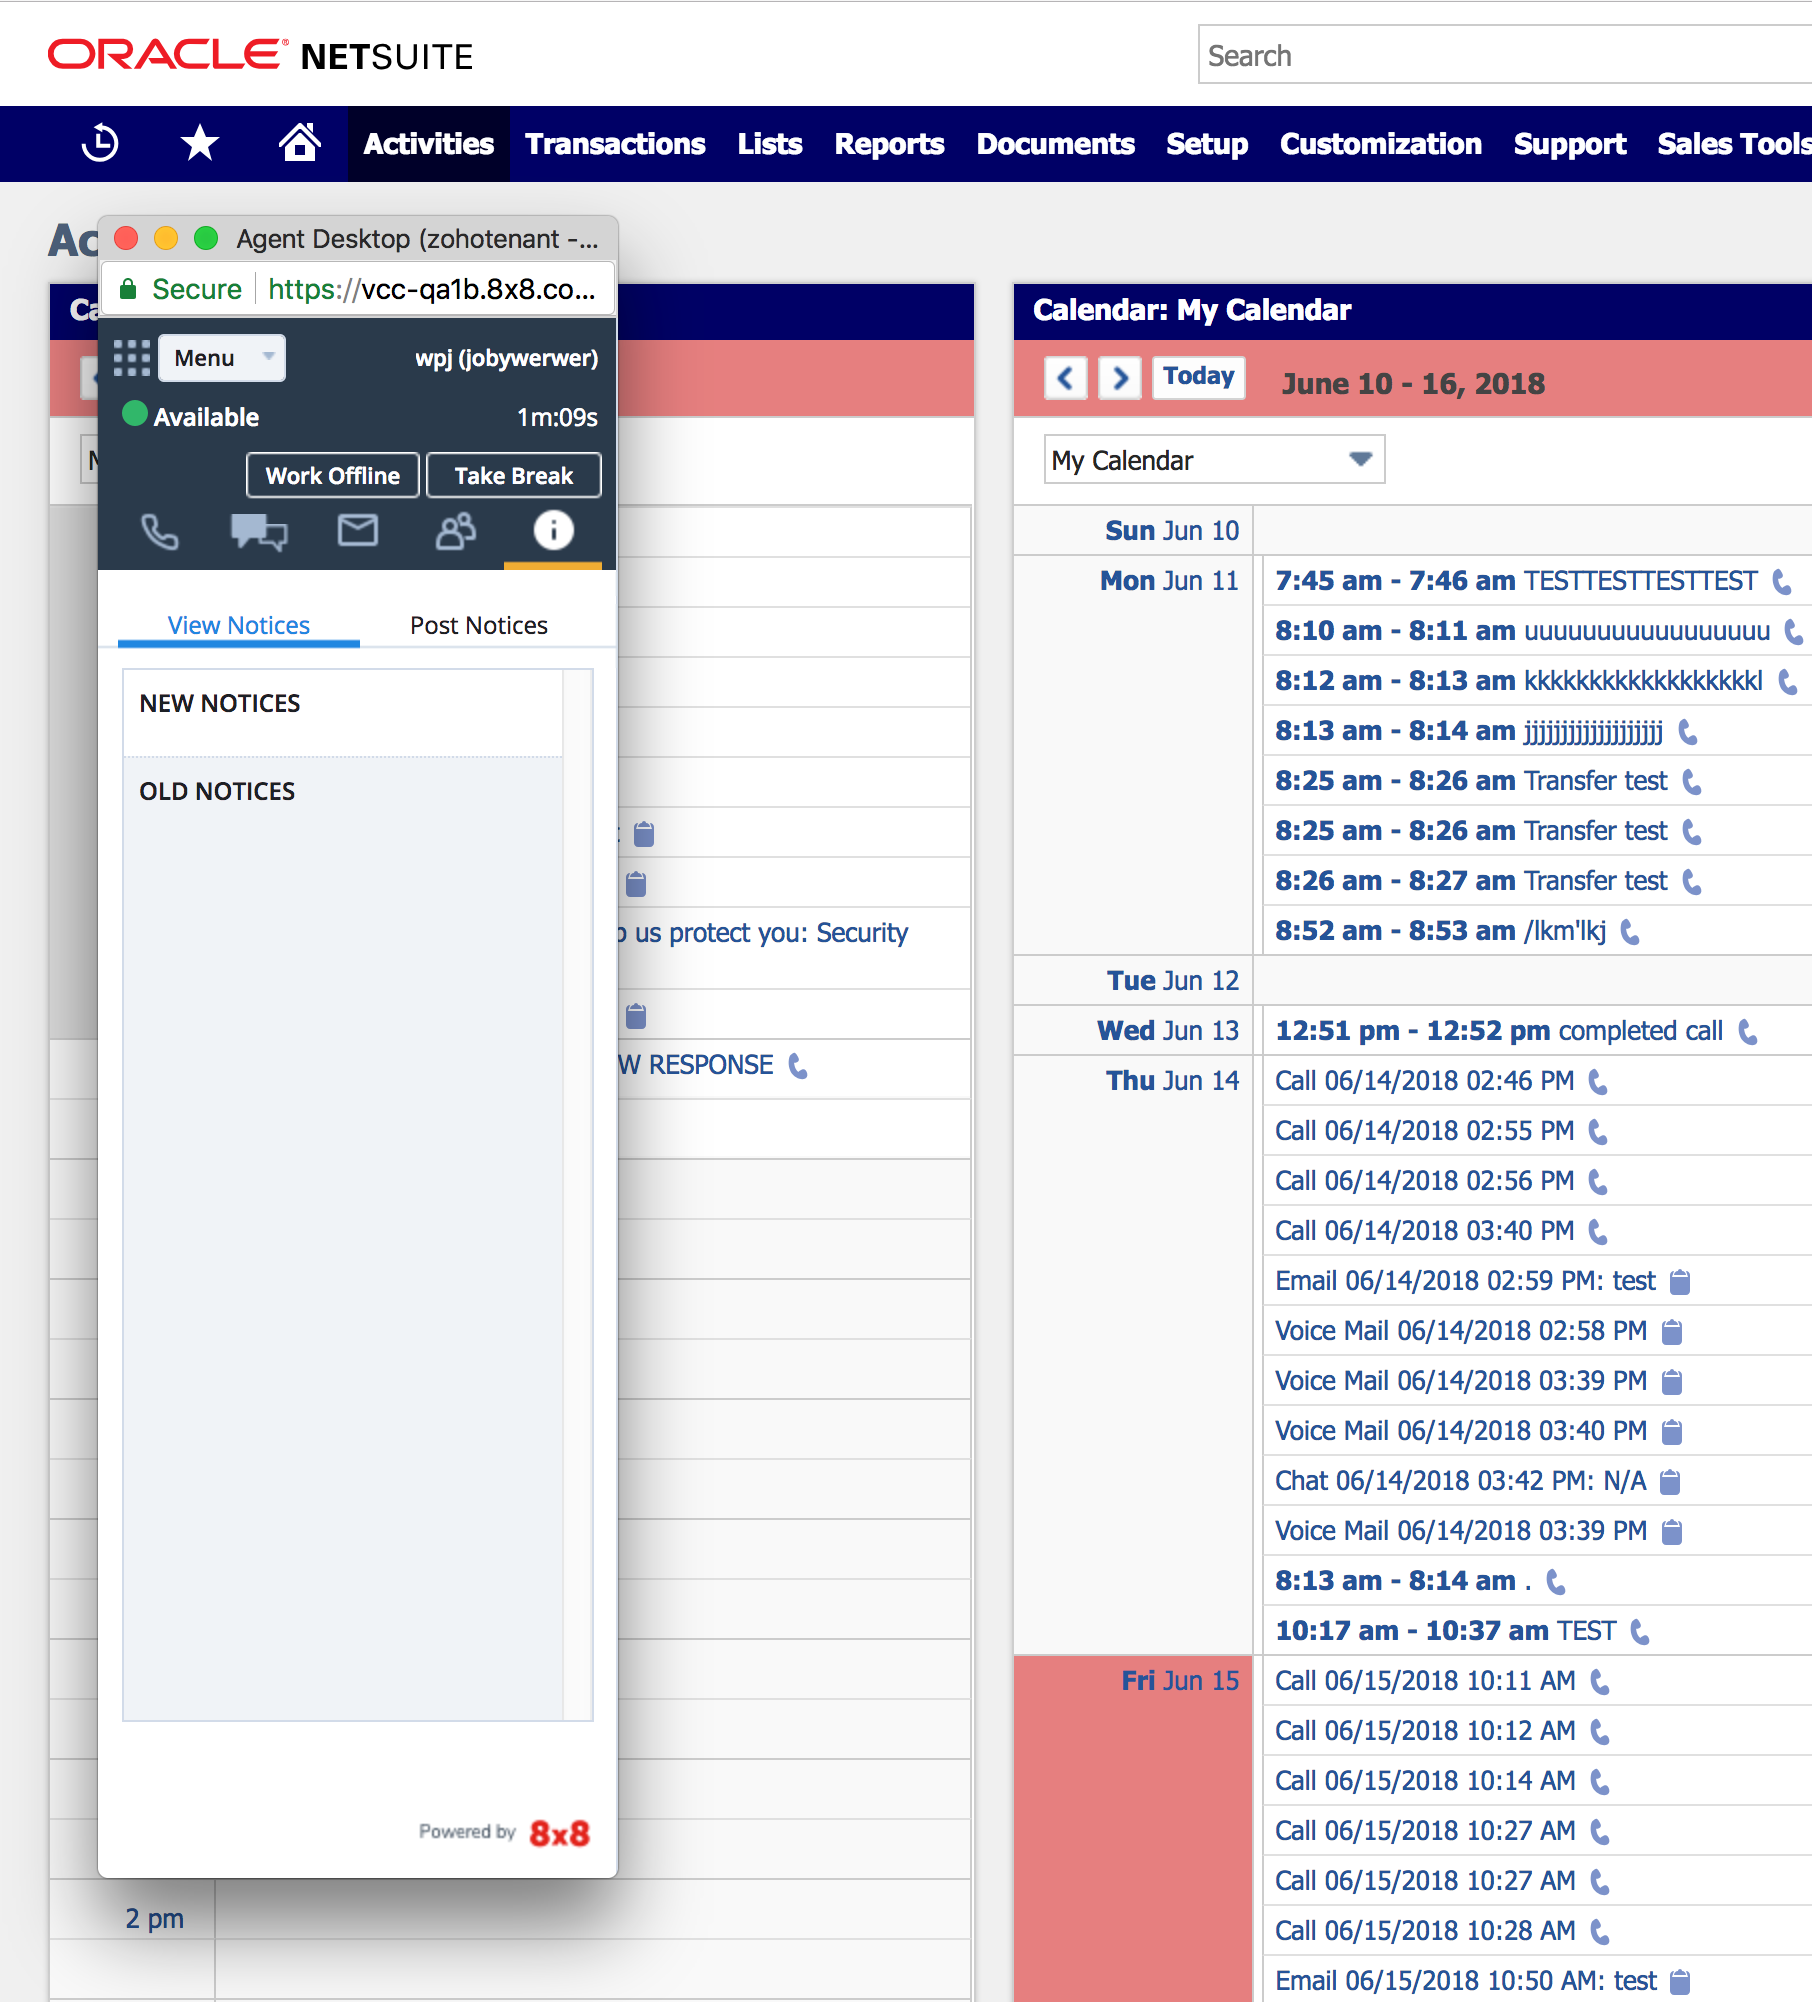Click the NEW NOTICES heading

(x=220, y=703)
